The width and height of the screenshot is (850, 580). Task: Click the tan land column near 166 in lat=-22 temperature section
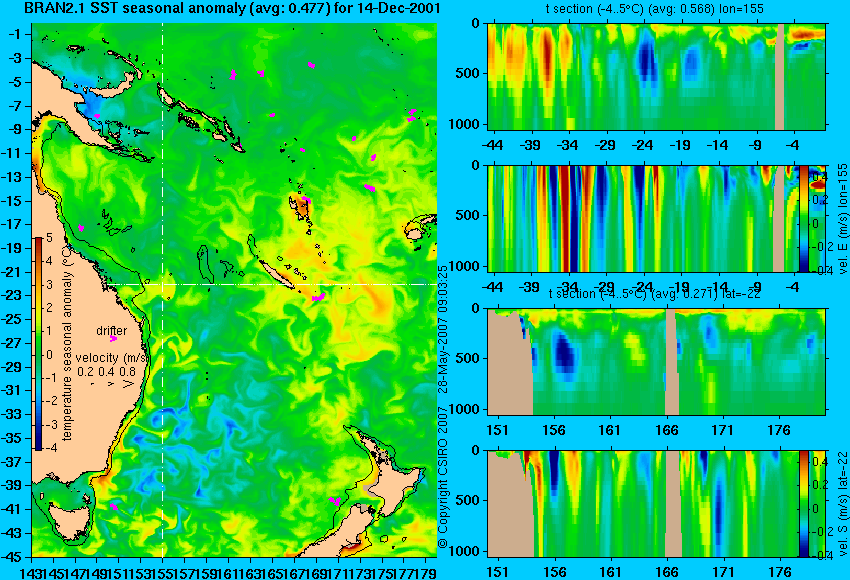(x=672, y=362)
